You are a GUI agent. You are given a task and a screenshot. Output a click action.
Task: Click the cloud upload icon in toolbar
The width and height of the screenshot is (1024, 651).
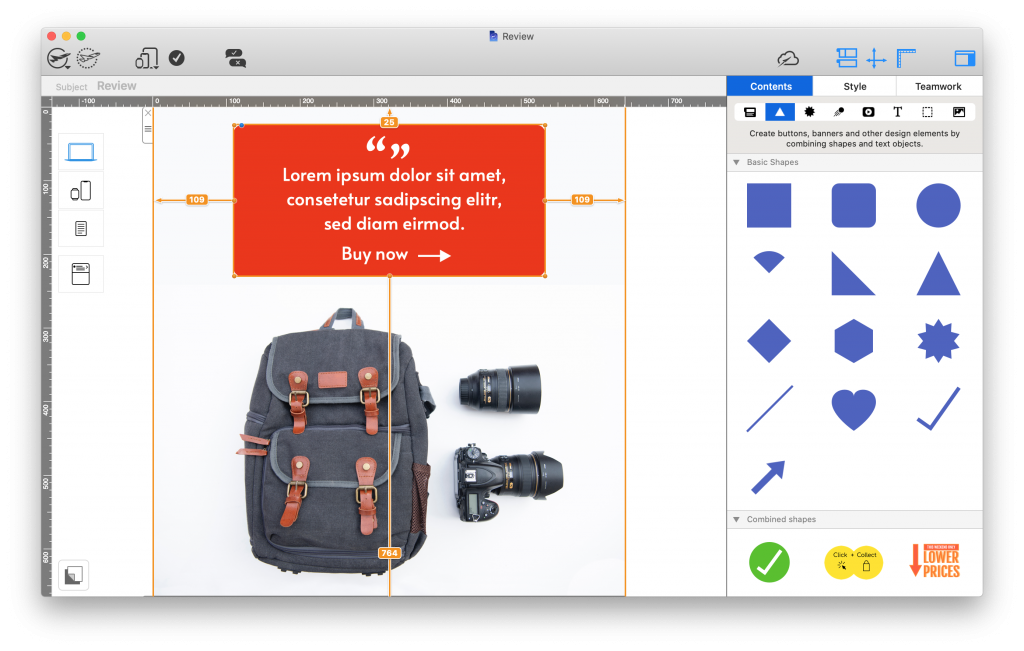[x=788, y=59]
